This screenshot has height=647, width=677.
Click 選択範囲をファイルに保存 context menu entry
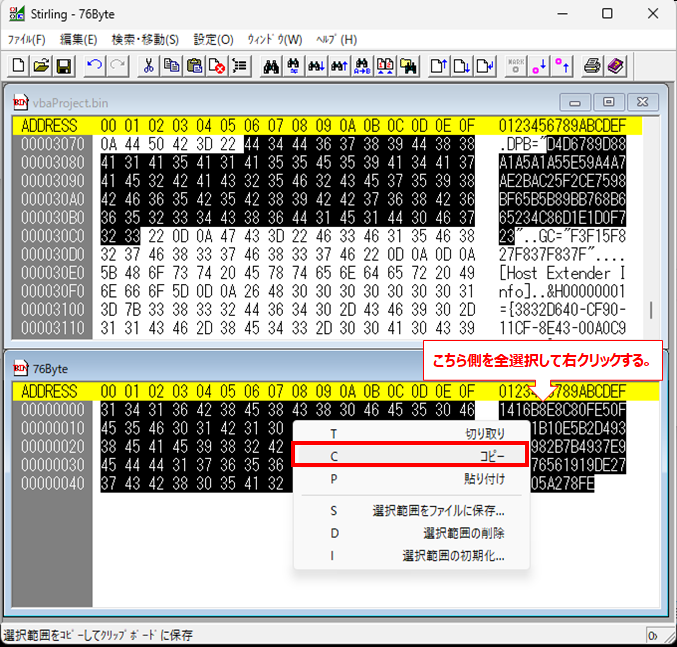(x=411, y=510)
